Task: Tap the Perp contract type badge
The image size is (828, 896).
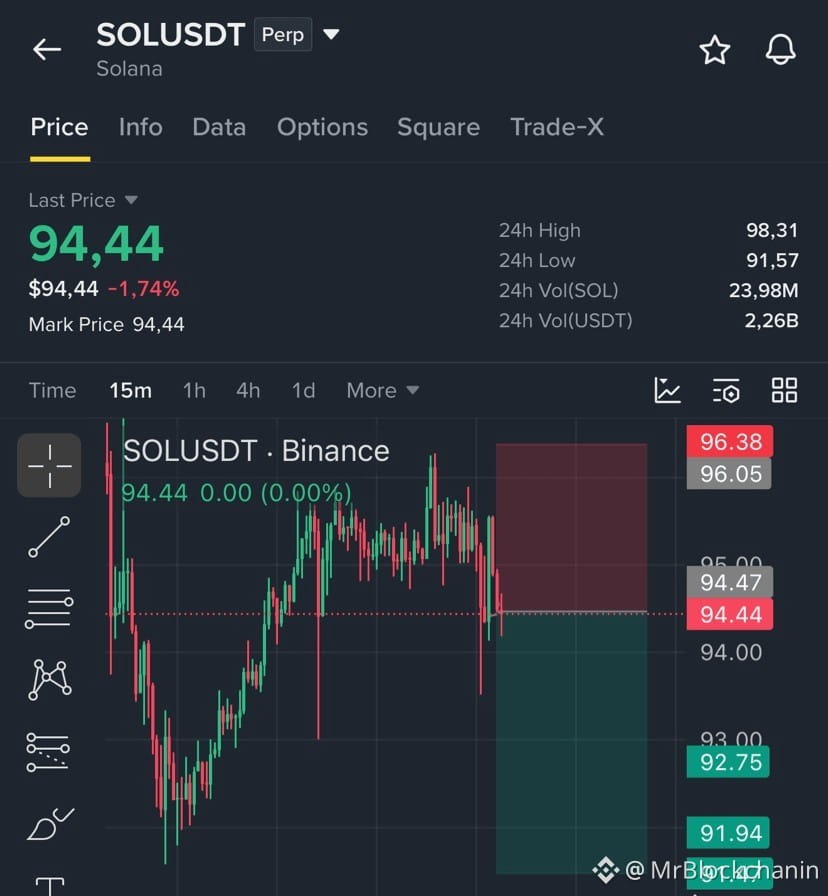Action: pyautogui.click(x=283, y=35)
